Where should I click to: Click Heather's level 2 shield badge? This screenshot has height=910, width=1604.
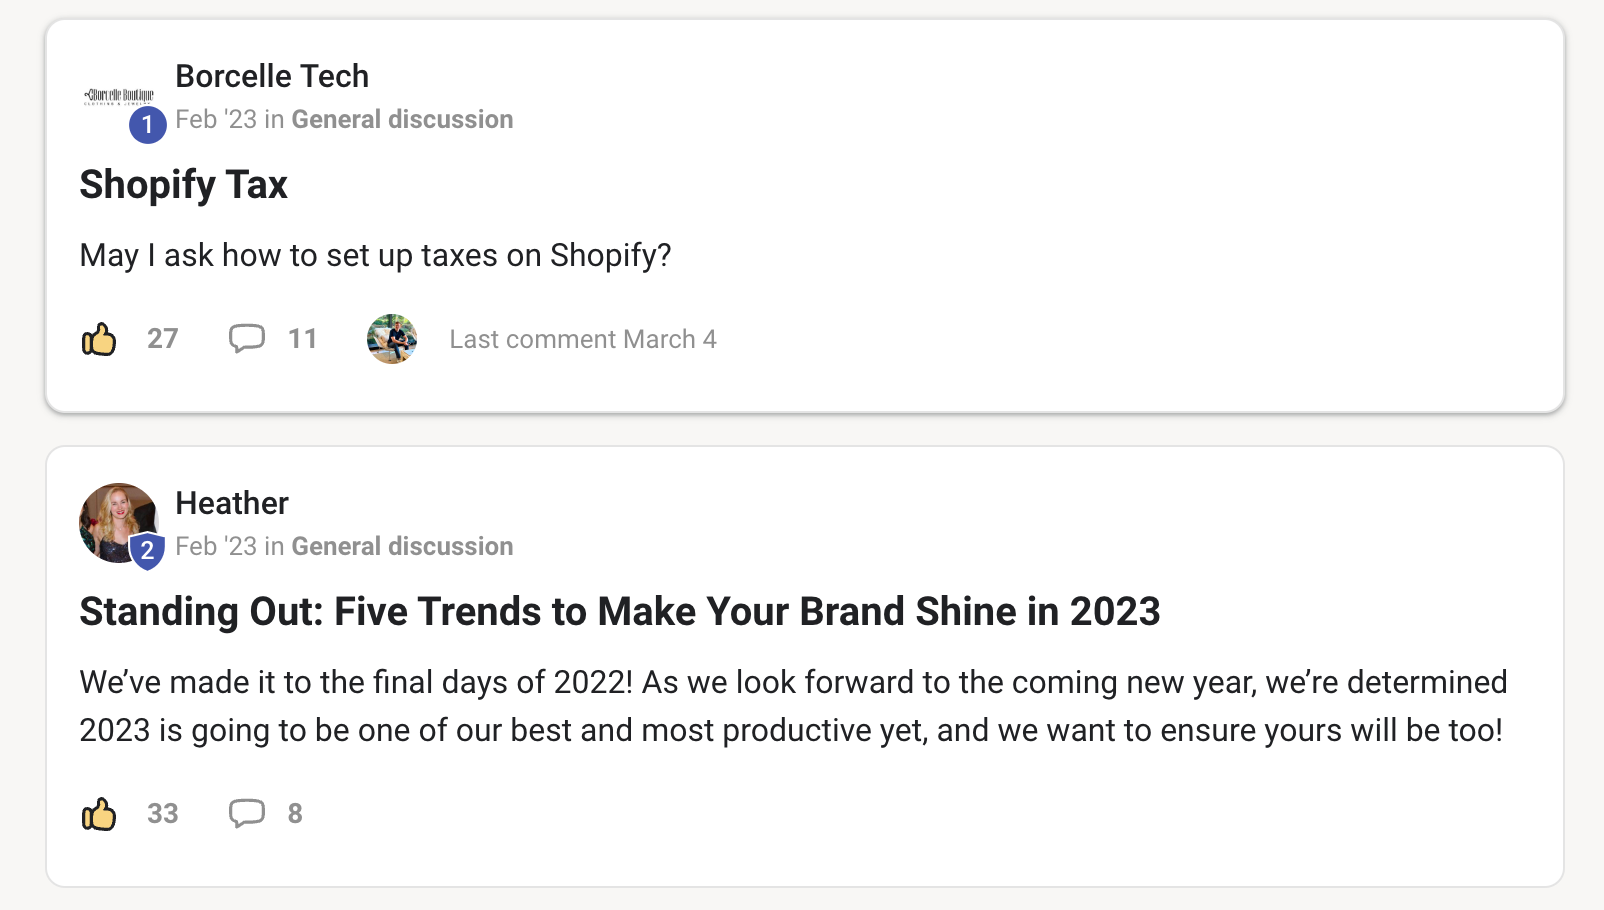click(147, 550)
